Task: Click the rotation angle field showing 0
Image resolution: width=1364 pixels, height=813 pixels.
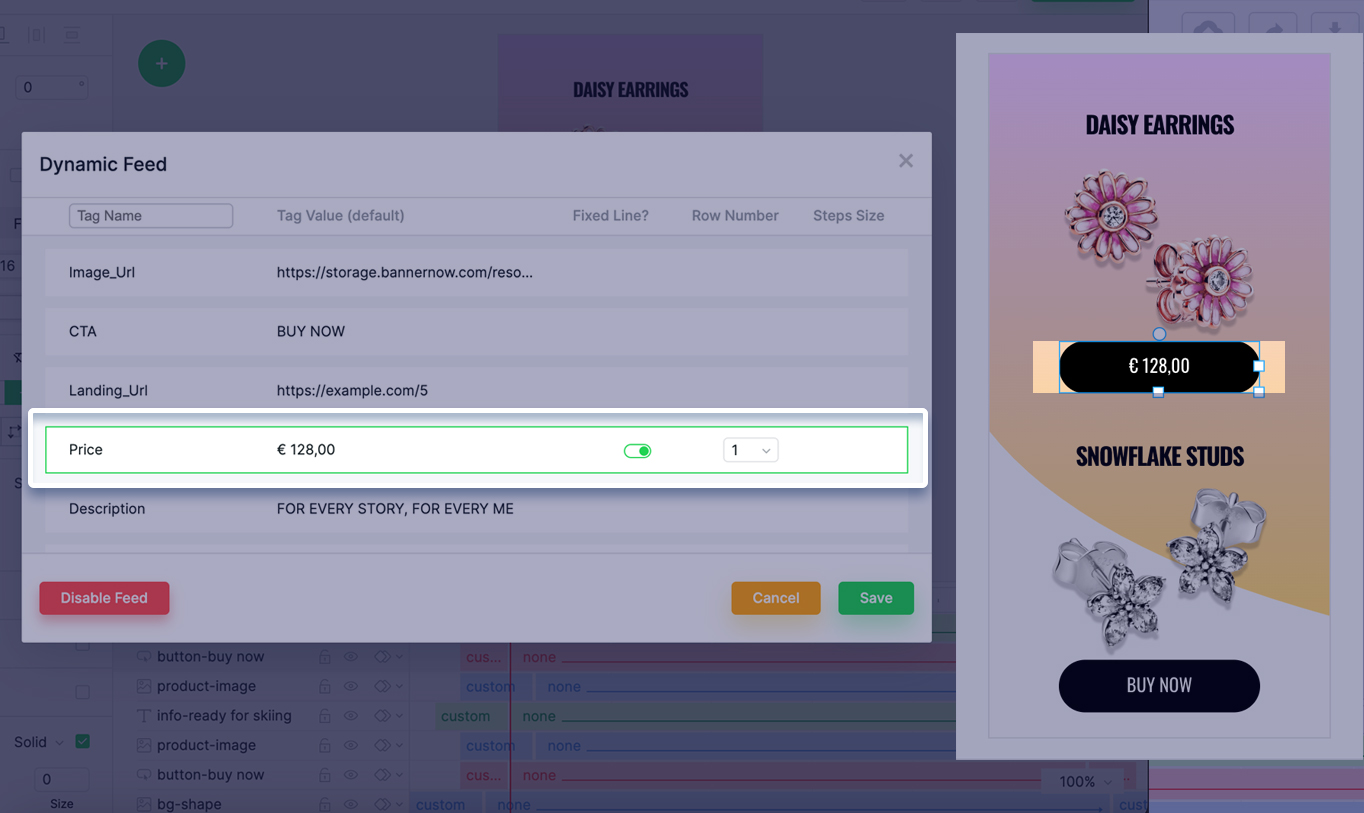Action: pos(50,87)
